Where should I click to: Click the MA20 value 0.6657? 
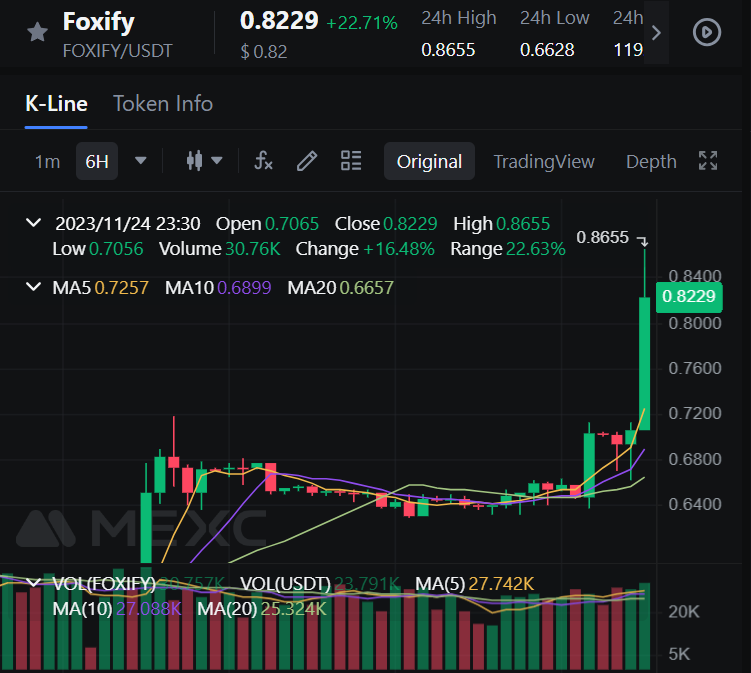(366, 288)
